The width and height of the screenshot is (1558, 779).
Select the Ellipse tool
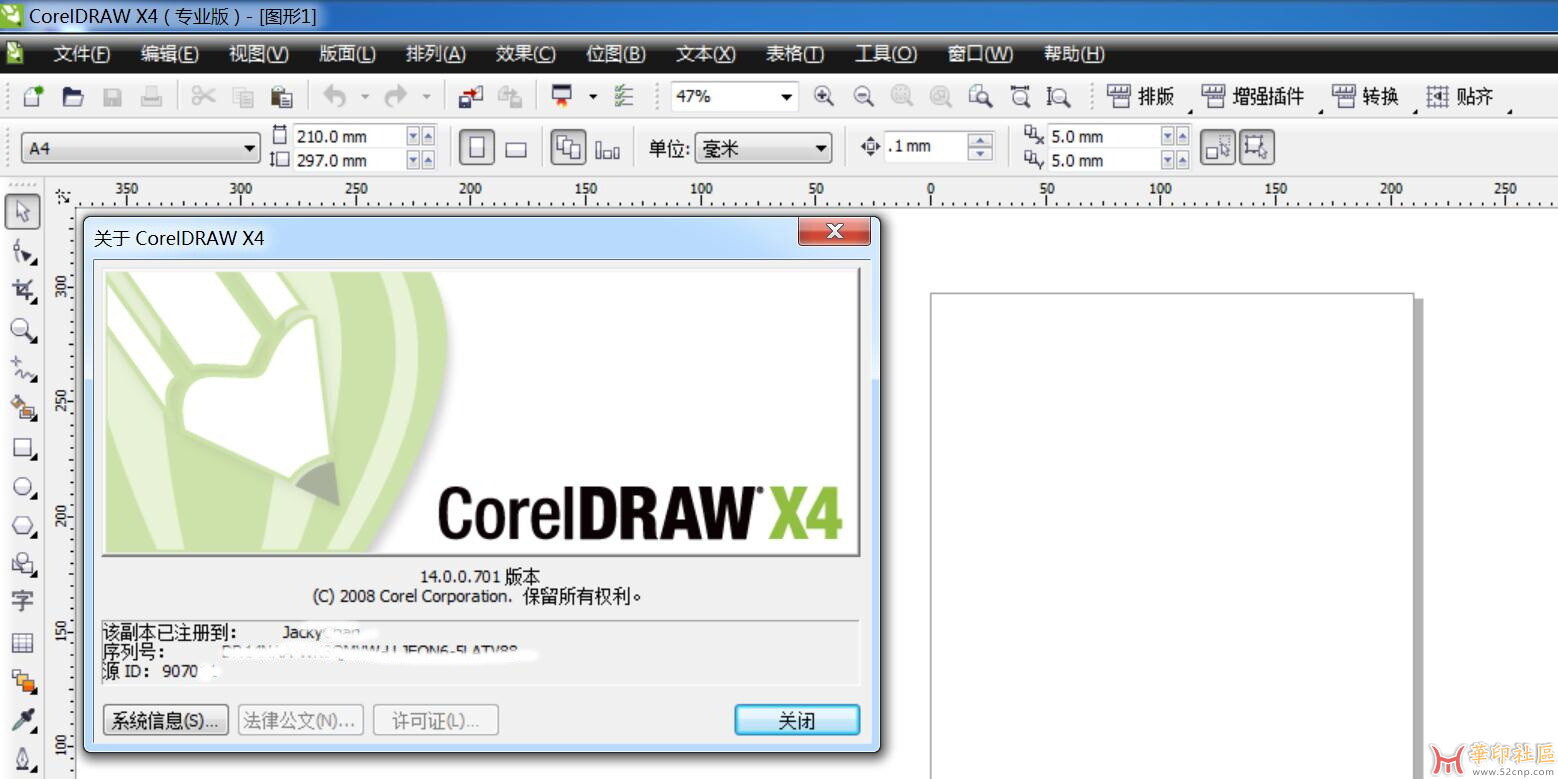tap(23, 486)
